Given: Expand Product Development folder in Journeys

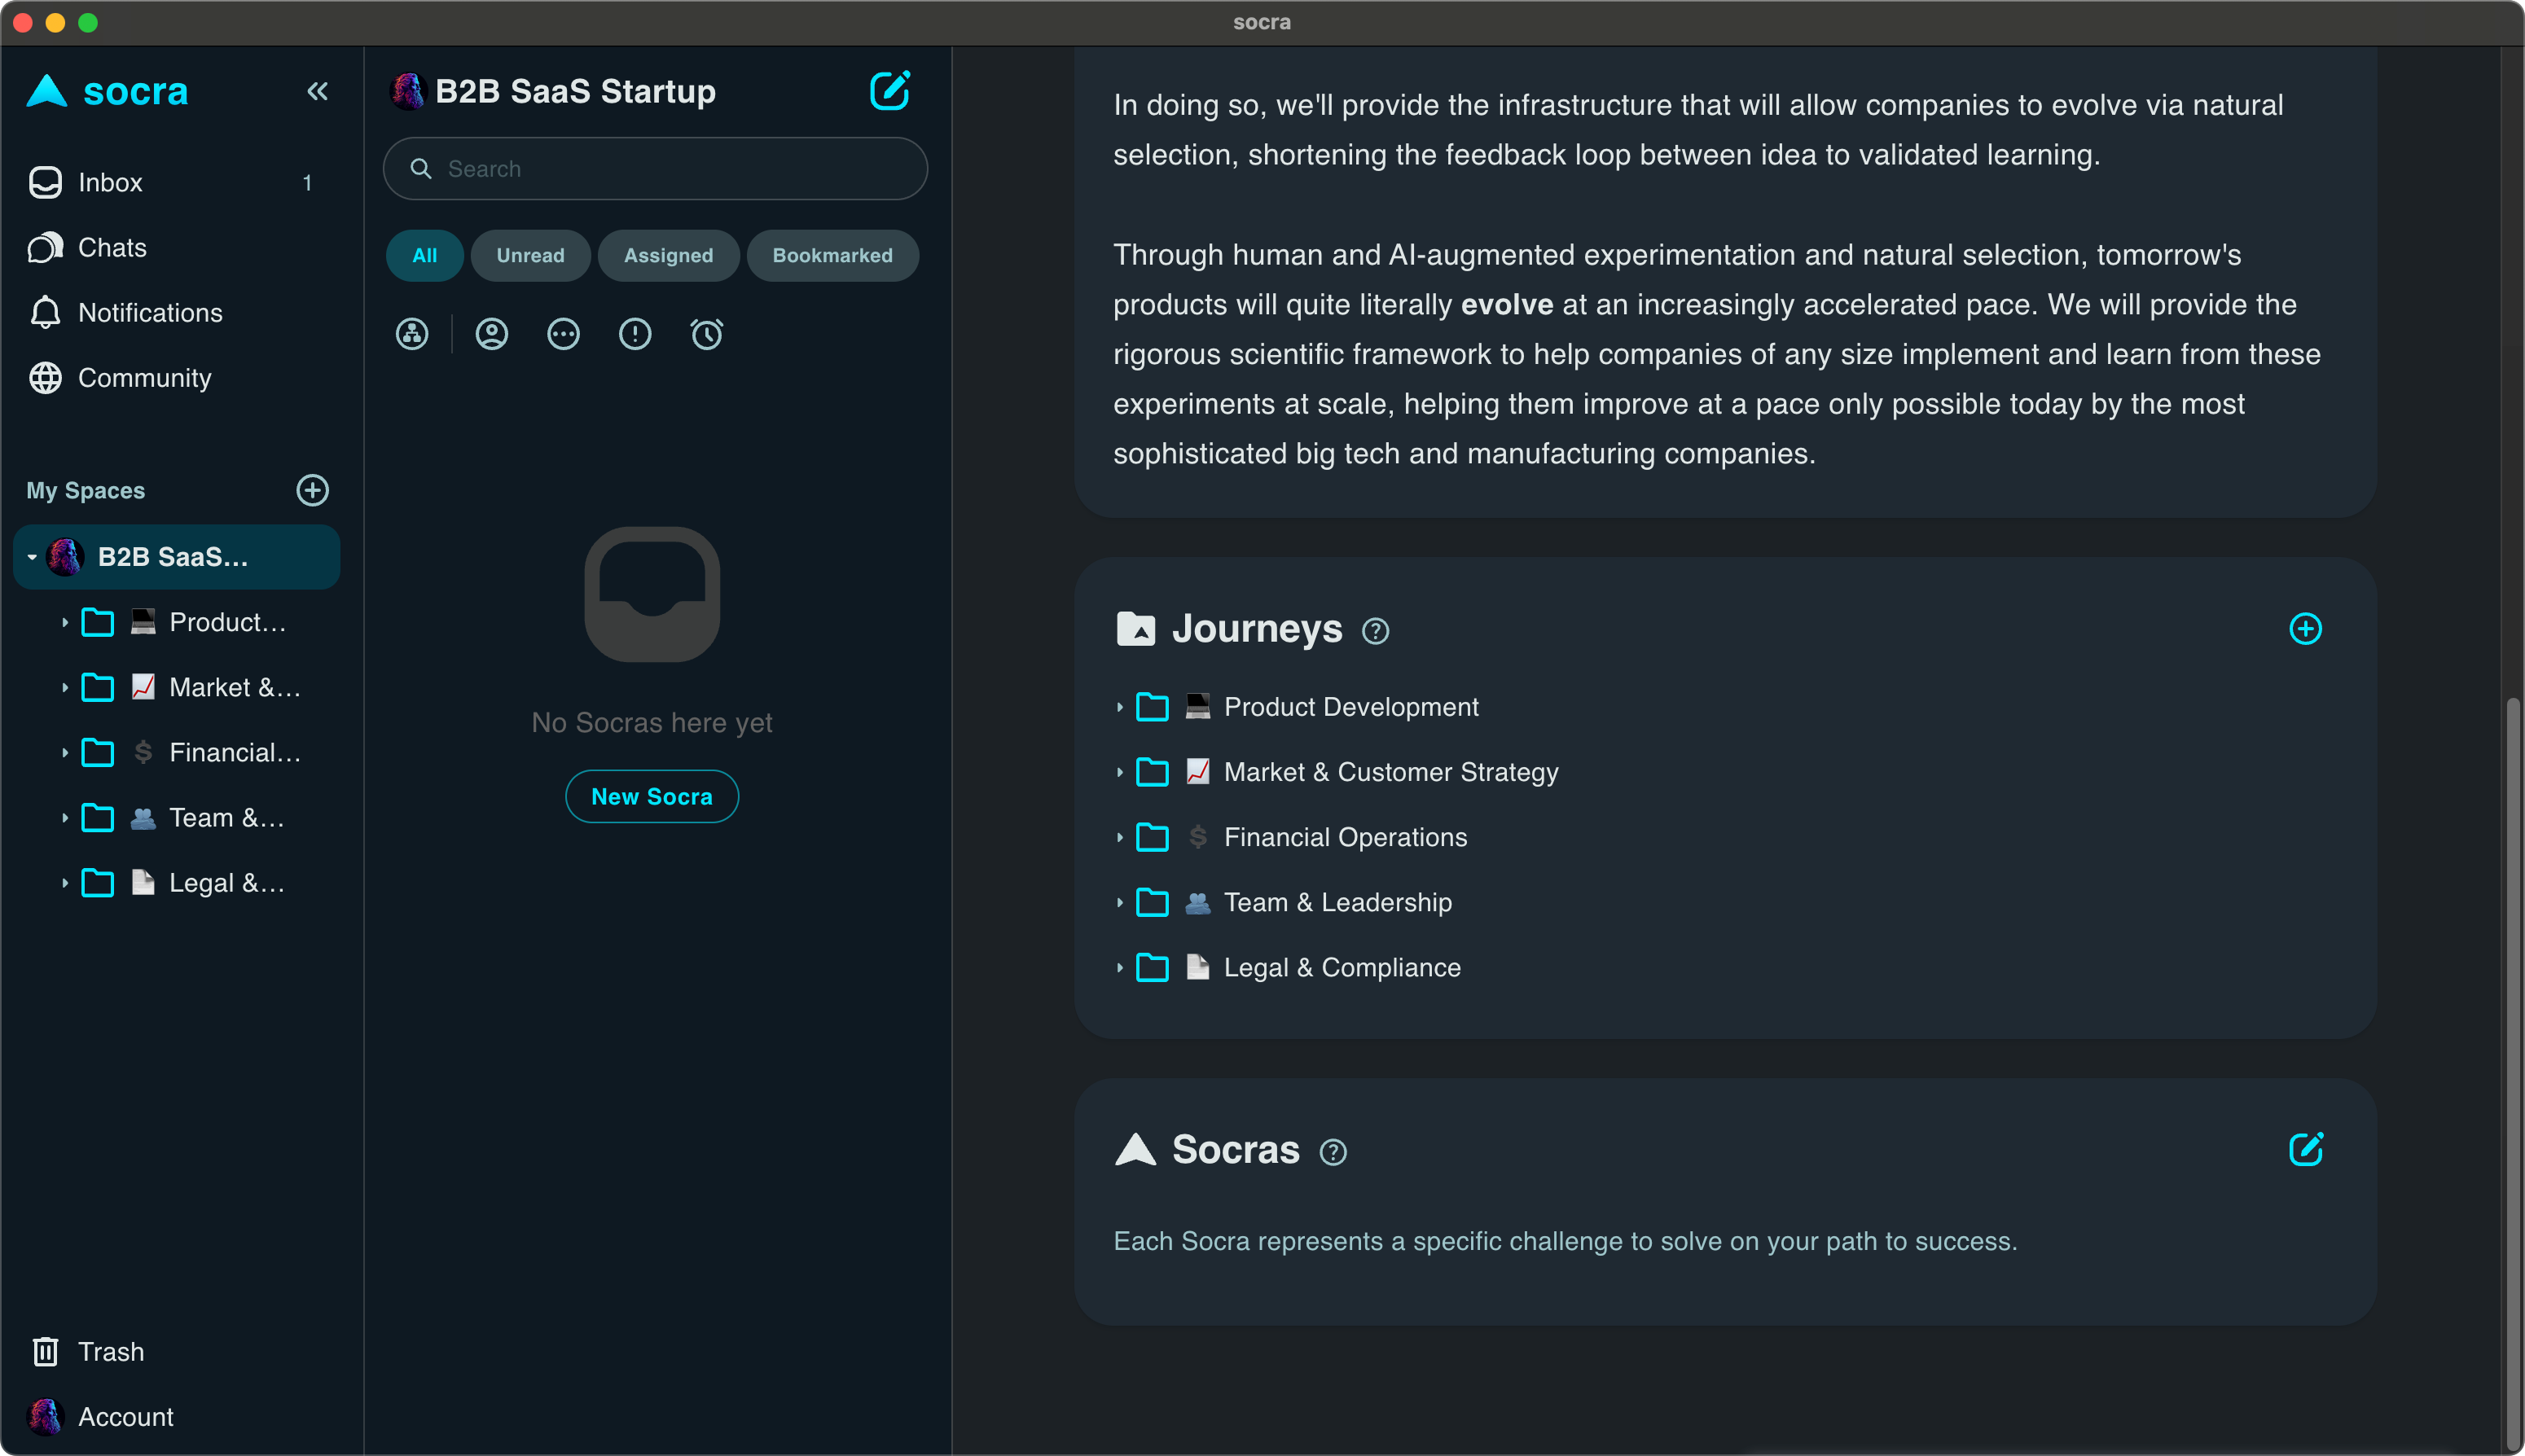Looking at the screenshot, I should [1120, 707].
